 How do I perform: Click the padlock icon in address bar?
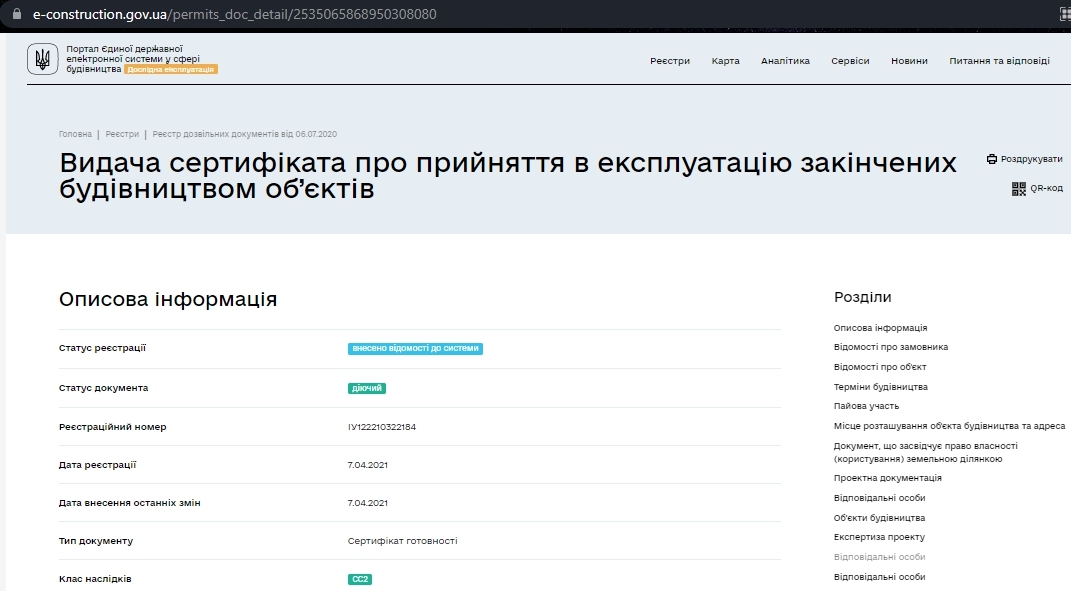(16, 14)
